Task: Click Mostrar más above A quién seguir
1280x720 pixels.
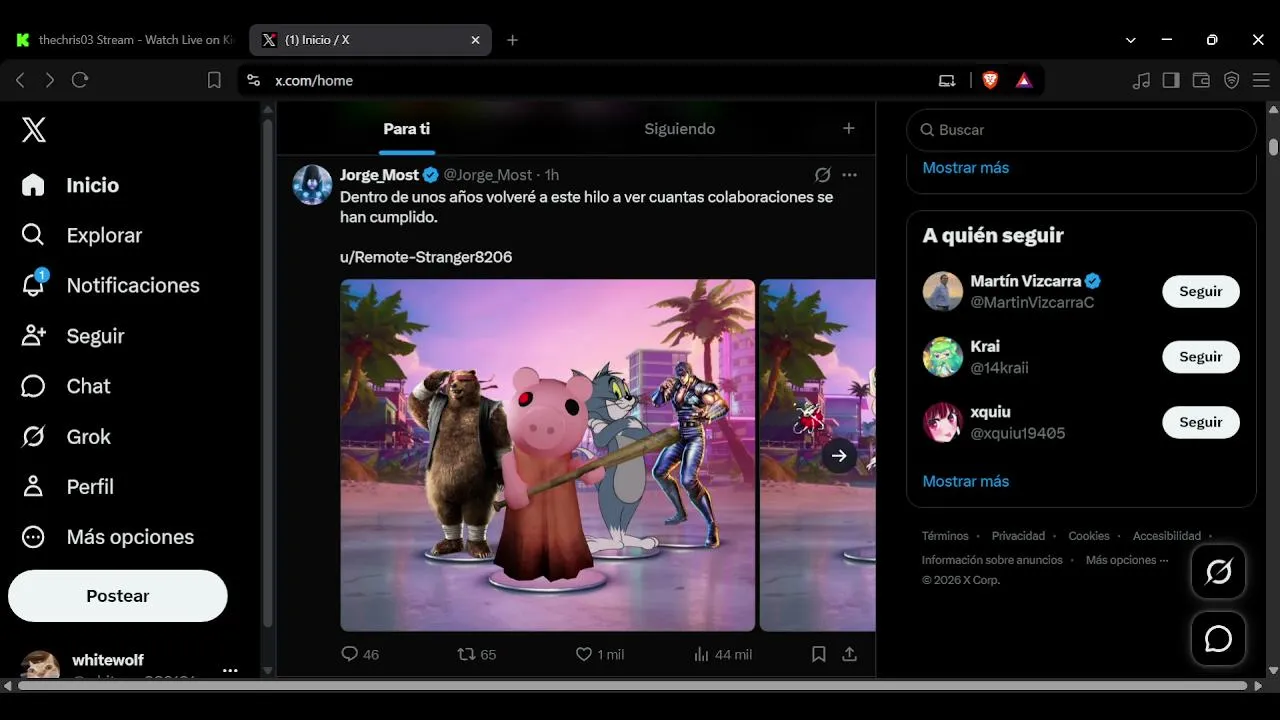Action: click(x=965, y=167)
